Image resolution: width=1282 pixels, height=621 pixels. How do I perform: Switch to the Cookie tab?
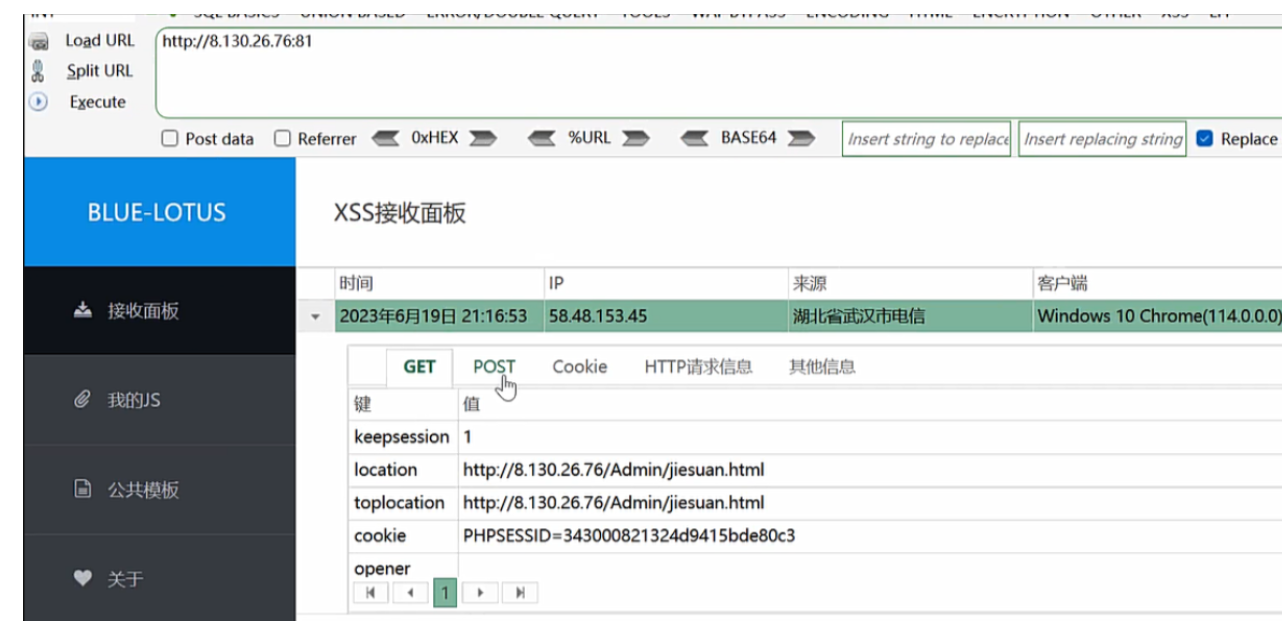point(580,367)
